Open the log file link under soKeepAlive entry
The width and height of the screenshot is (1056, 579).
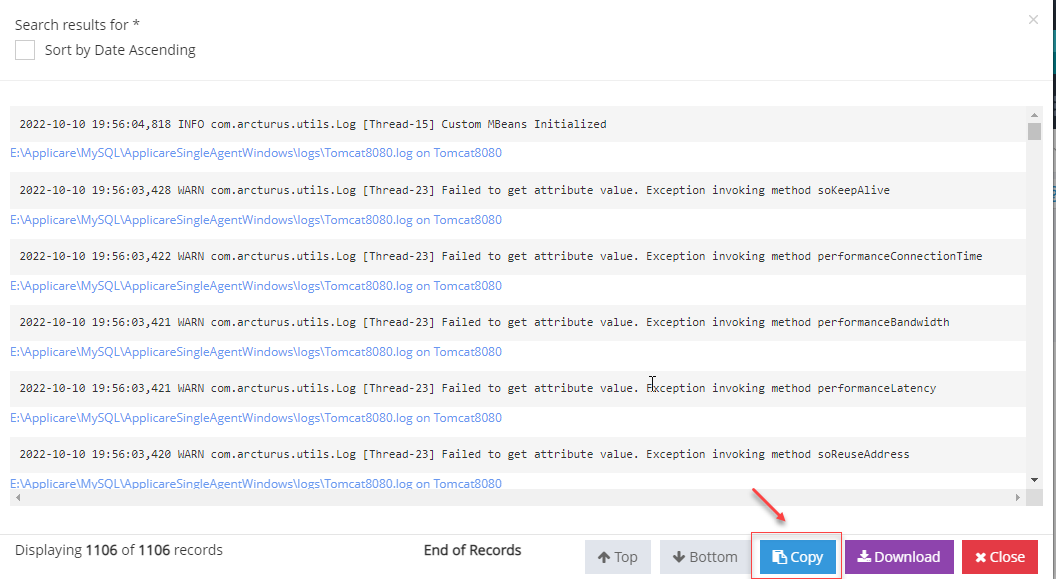click(256, 220)
